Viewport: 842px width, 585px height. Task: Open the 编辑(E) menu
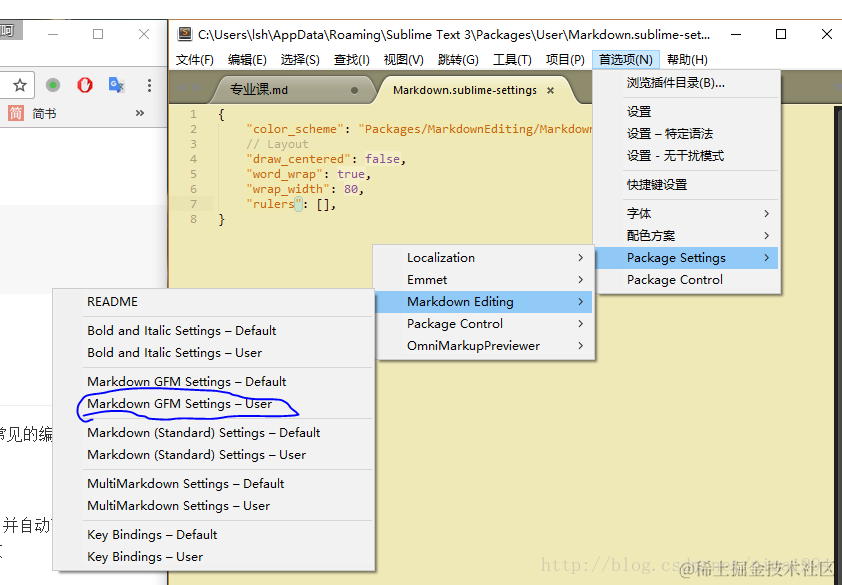click(247, 60)
